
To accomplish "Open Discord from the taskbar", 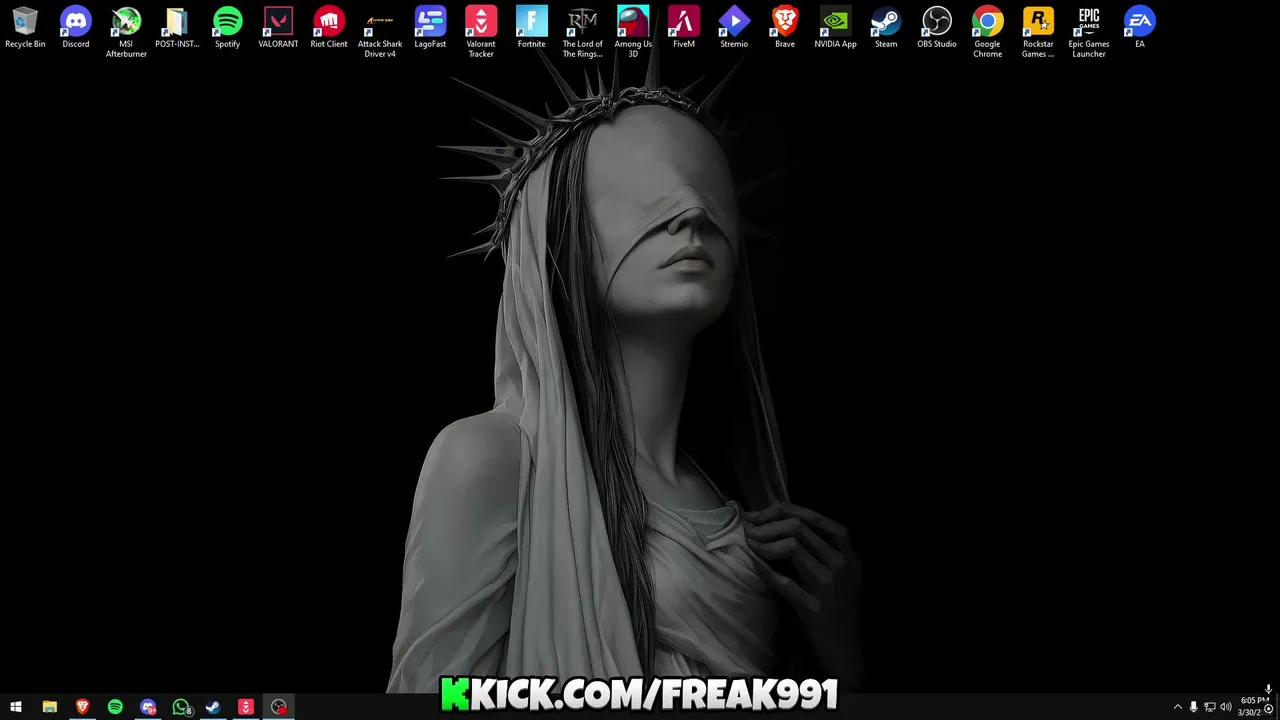I will [148, 707].
